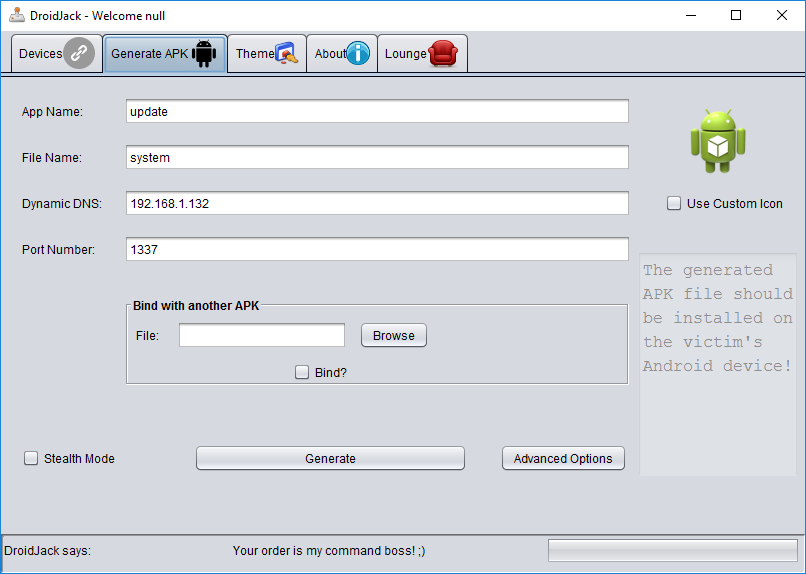
Task: Open Advanced Options
Action: (563, 458)
